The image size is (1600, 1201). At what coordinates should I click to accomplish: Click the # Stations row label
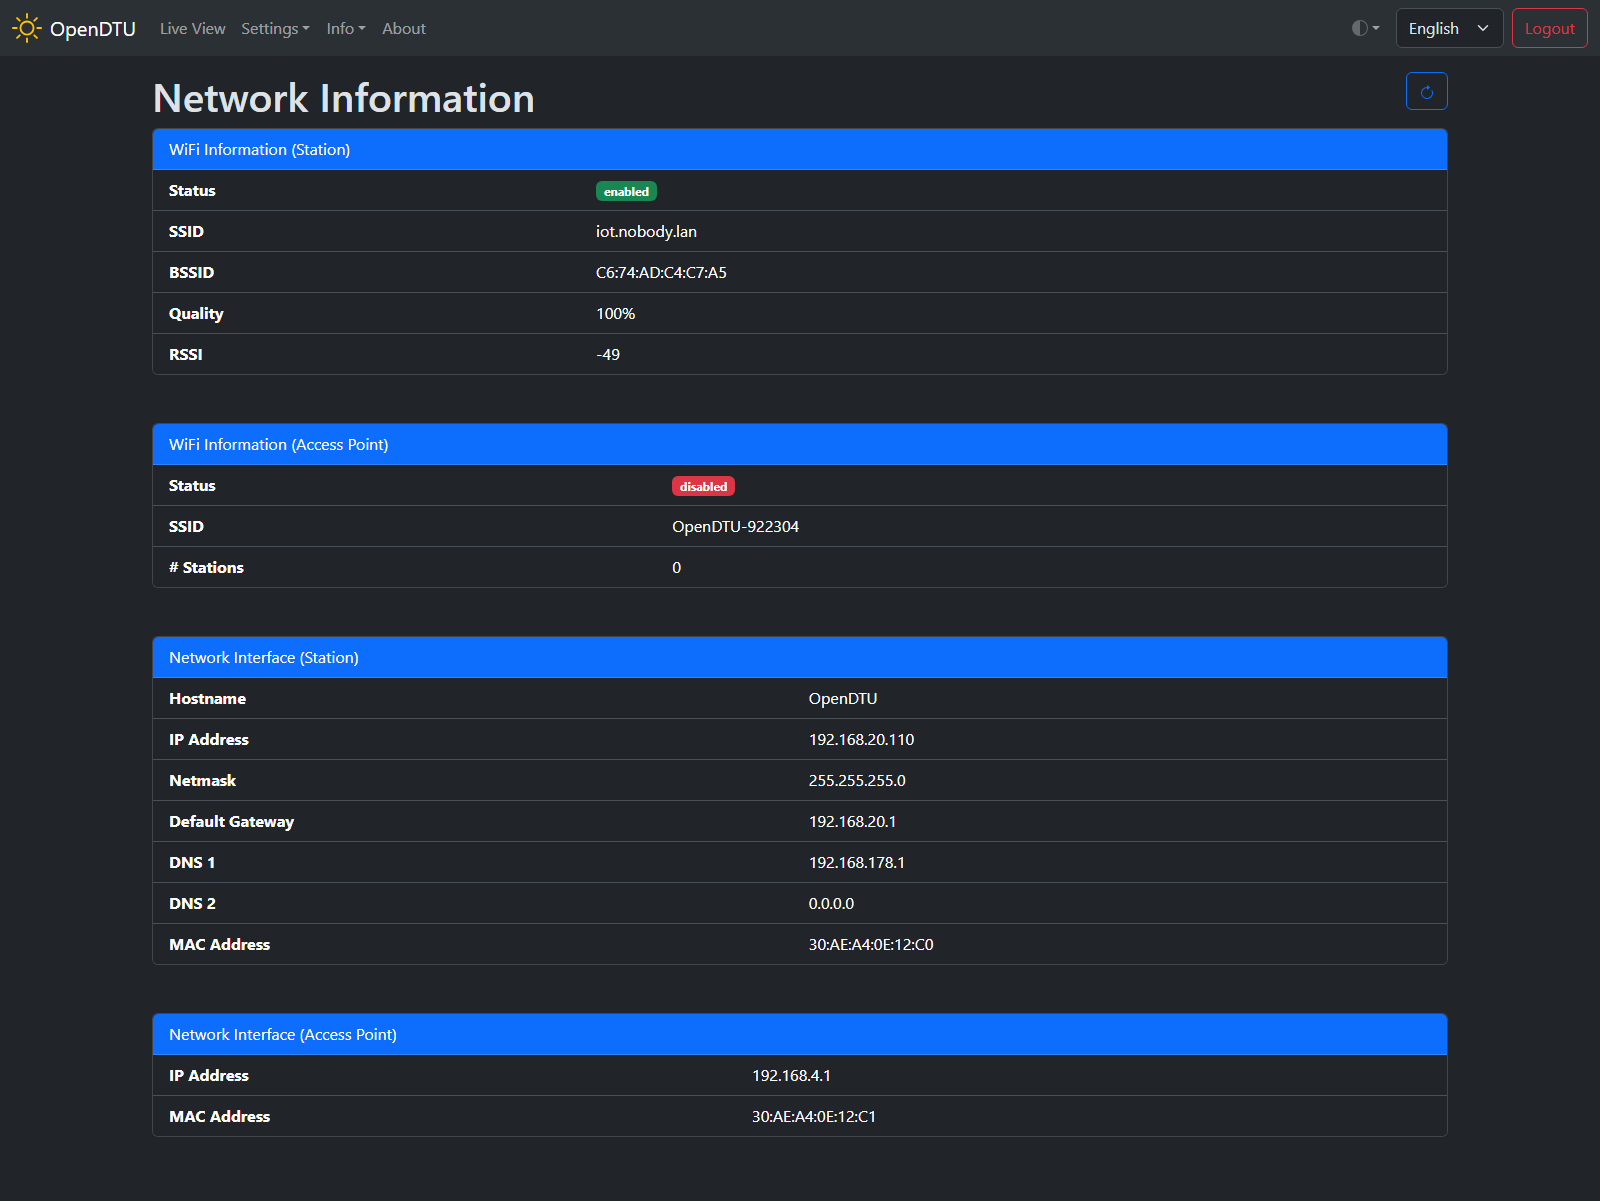point(206,568)
